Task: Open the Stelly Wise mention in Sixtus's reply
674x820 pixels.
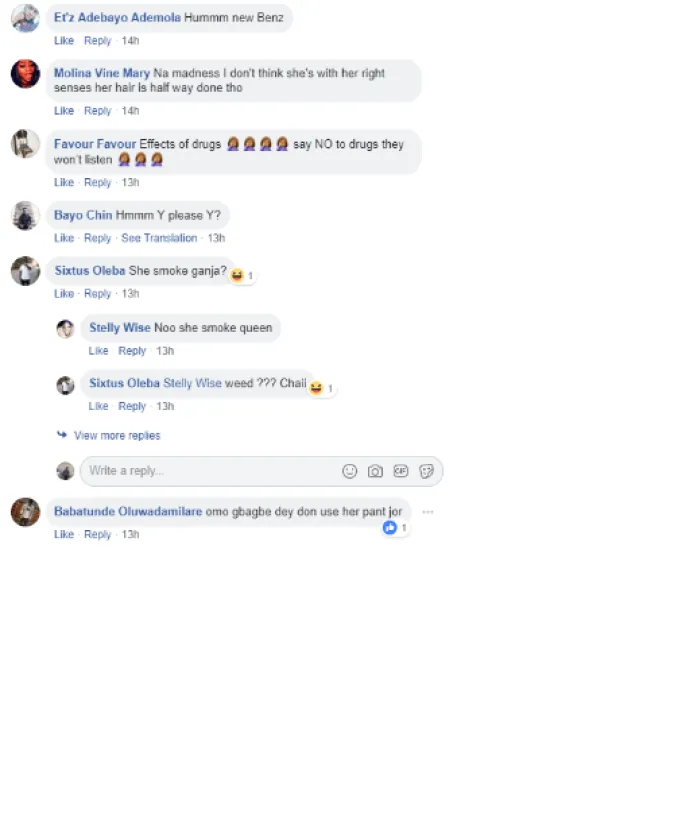Action: pos(192,383)
